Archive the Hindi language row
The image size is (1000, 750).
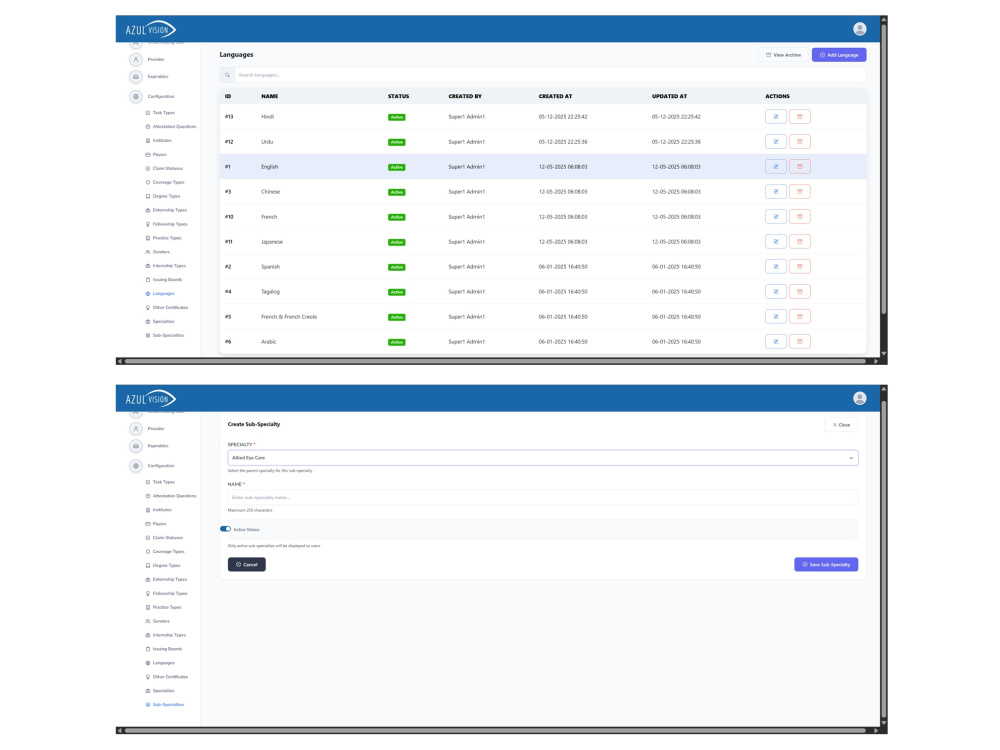tap(800, 117)
